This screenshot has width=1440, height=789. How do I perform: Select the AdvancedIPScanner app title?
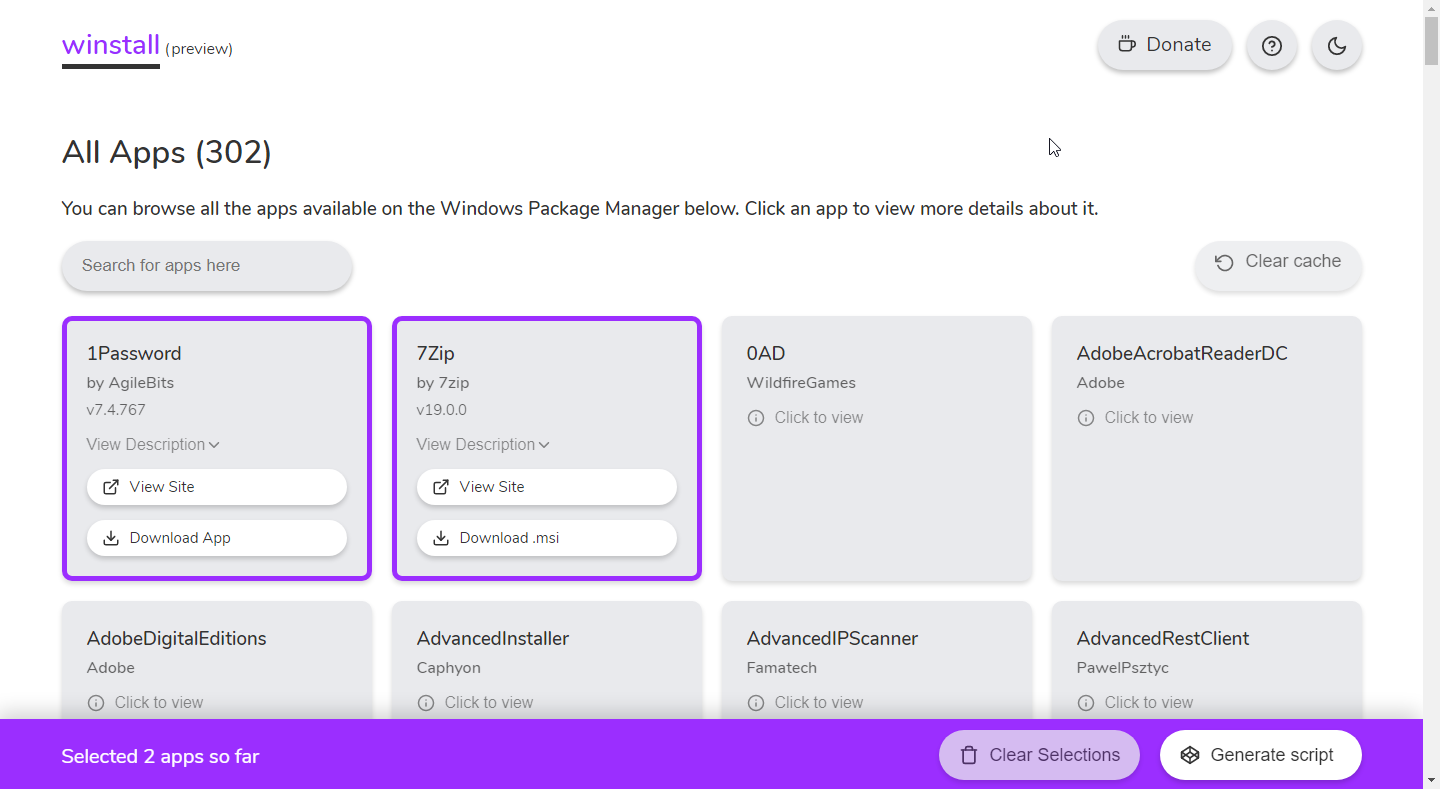(x=832, y=638)
